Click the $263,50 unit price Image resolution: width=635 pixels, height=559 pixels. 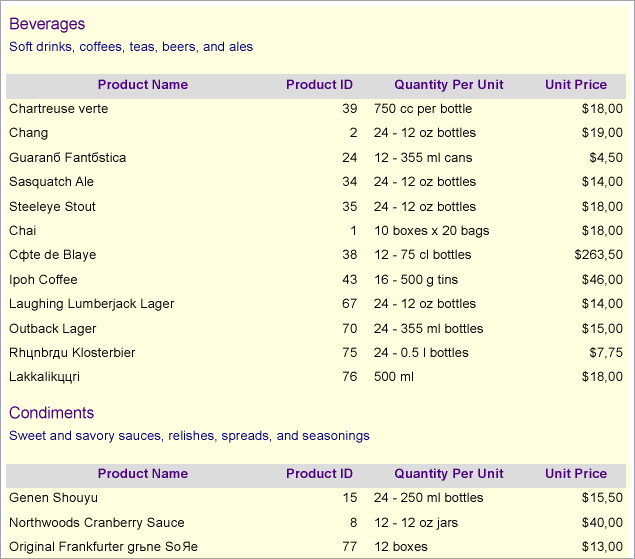(598, 255)
